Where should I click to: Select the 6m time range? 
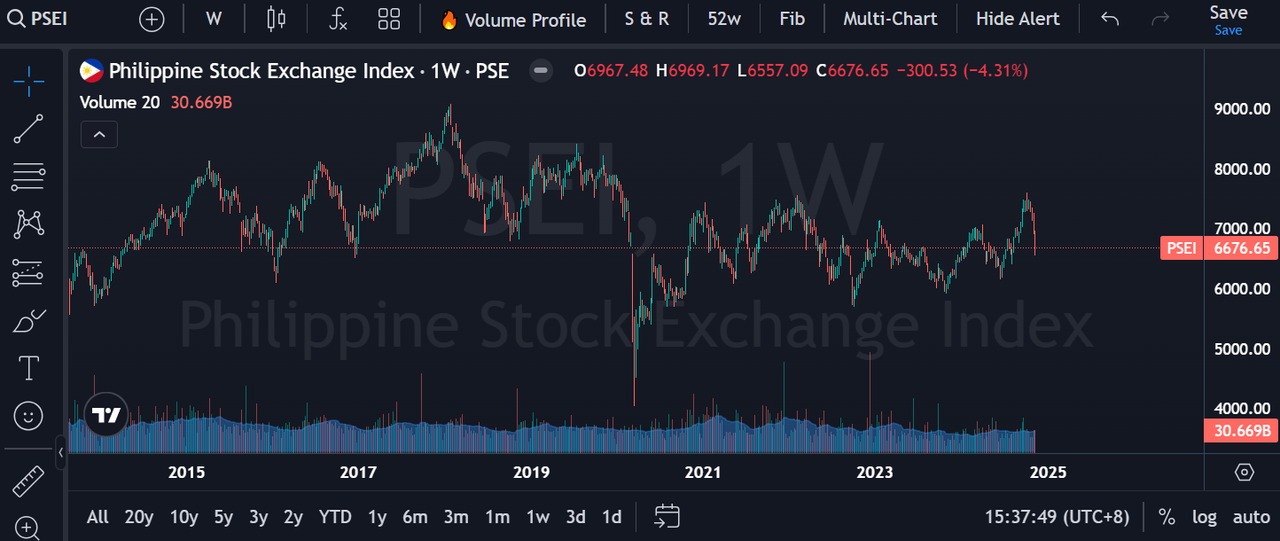415,517
